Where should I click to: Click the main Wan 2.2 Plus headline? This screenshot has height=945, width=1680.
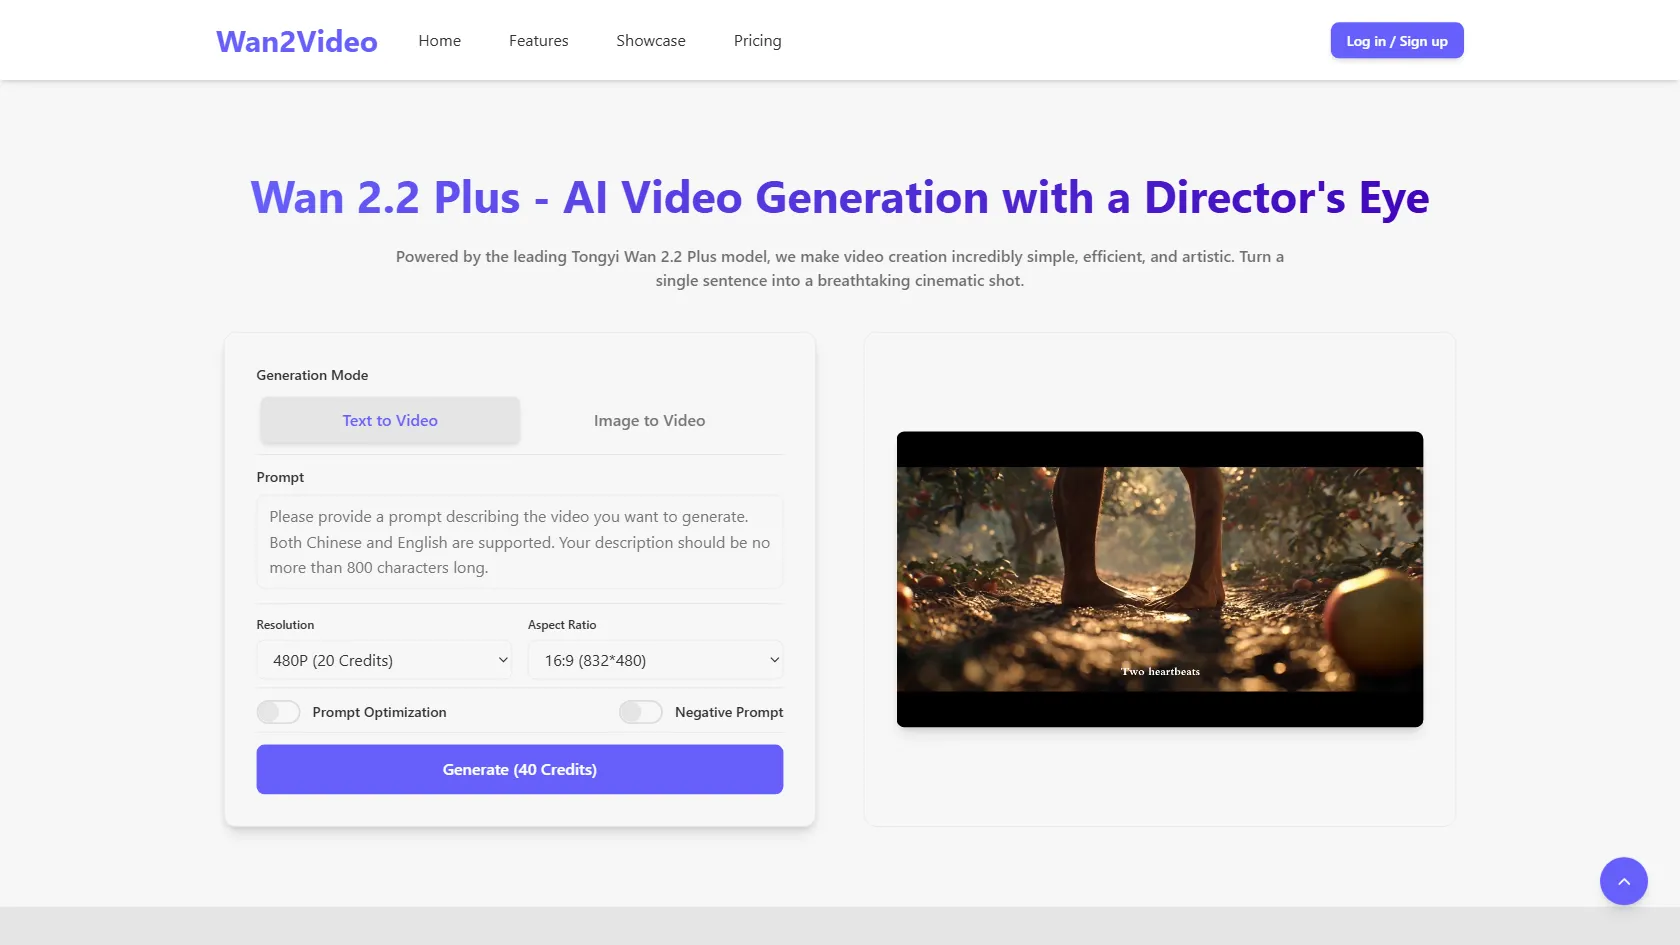pyautogui.click(x=840, y=197)
